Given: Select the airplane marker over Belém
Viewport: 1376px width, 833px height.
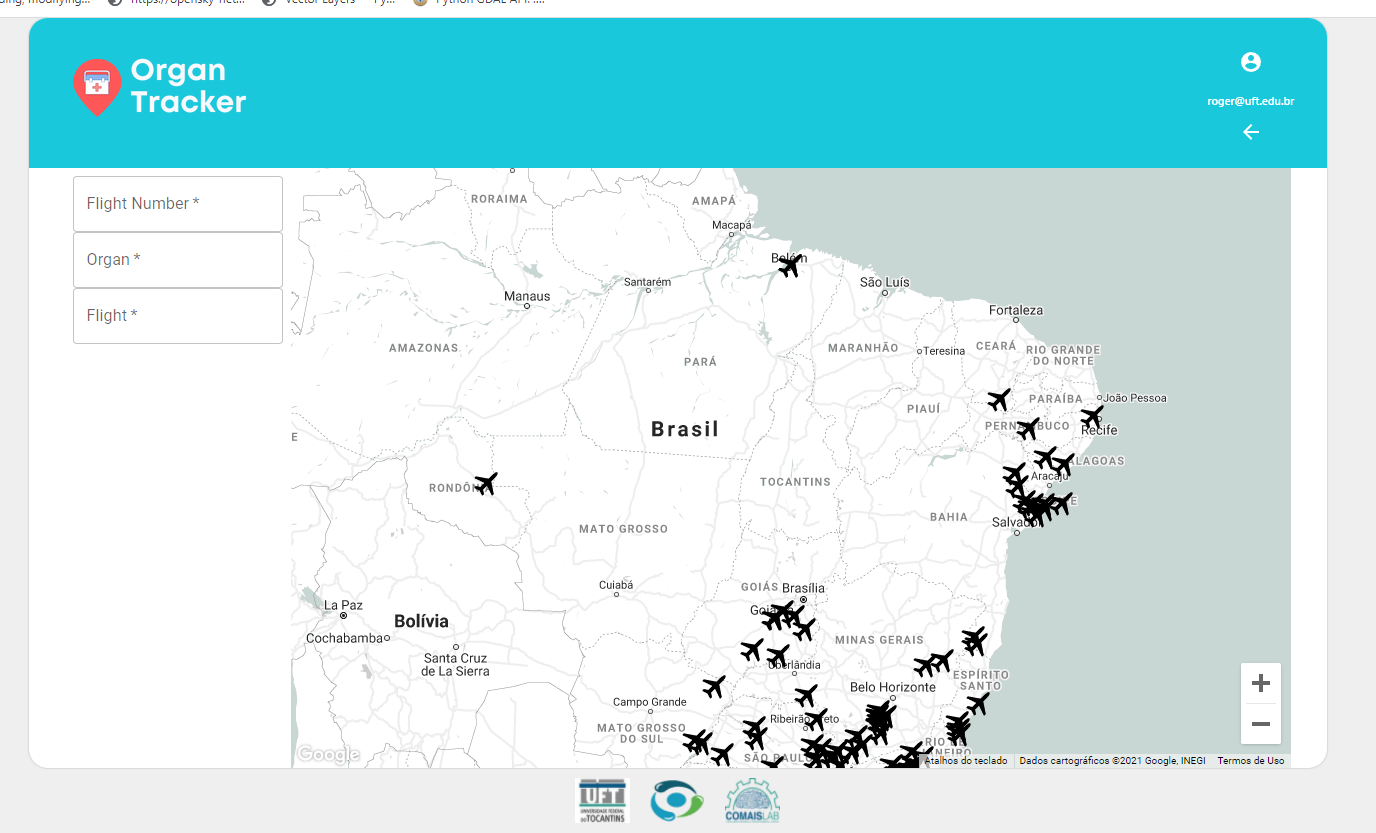Looking at the screenshot, I should pyautogui.click(x=790, y=266).
